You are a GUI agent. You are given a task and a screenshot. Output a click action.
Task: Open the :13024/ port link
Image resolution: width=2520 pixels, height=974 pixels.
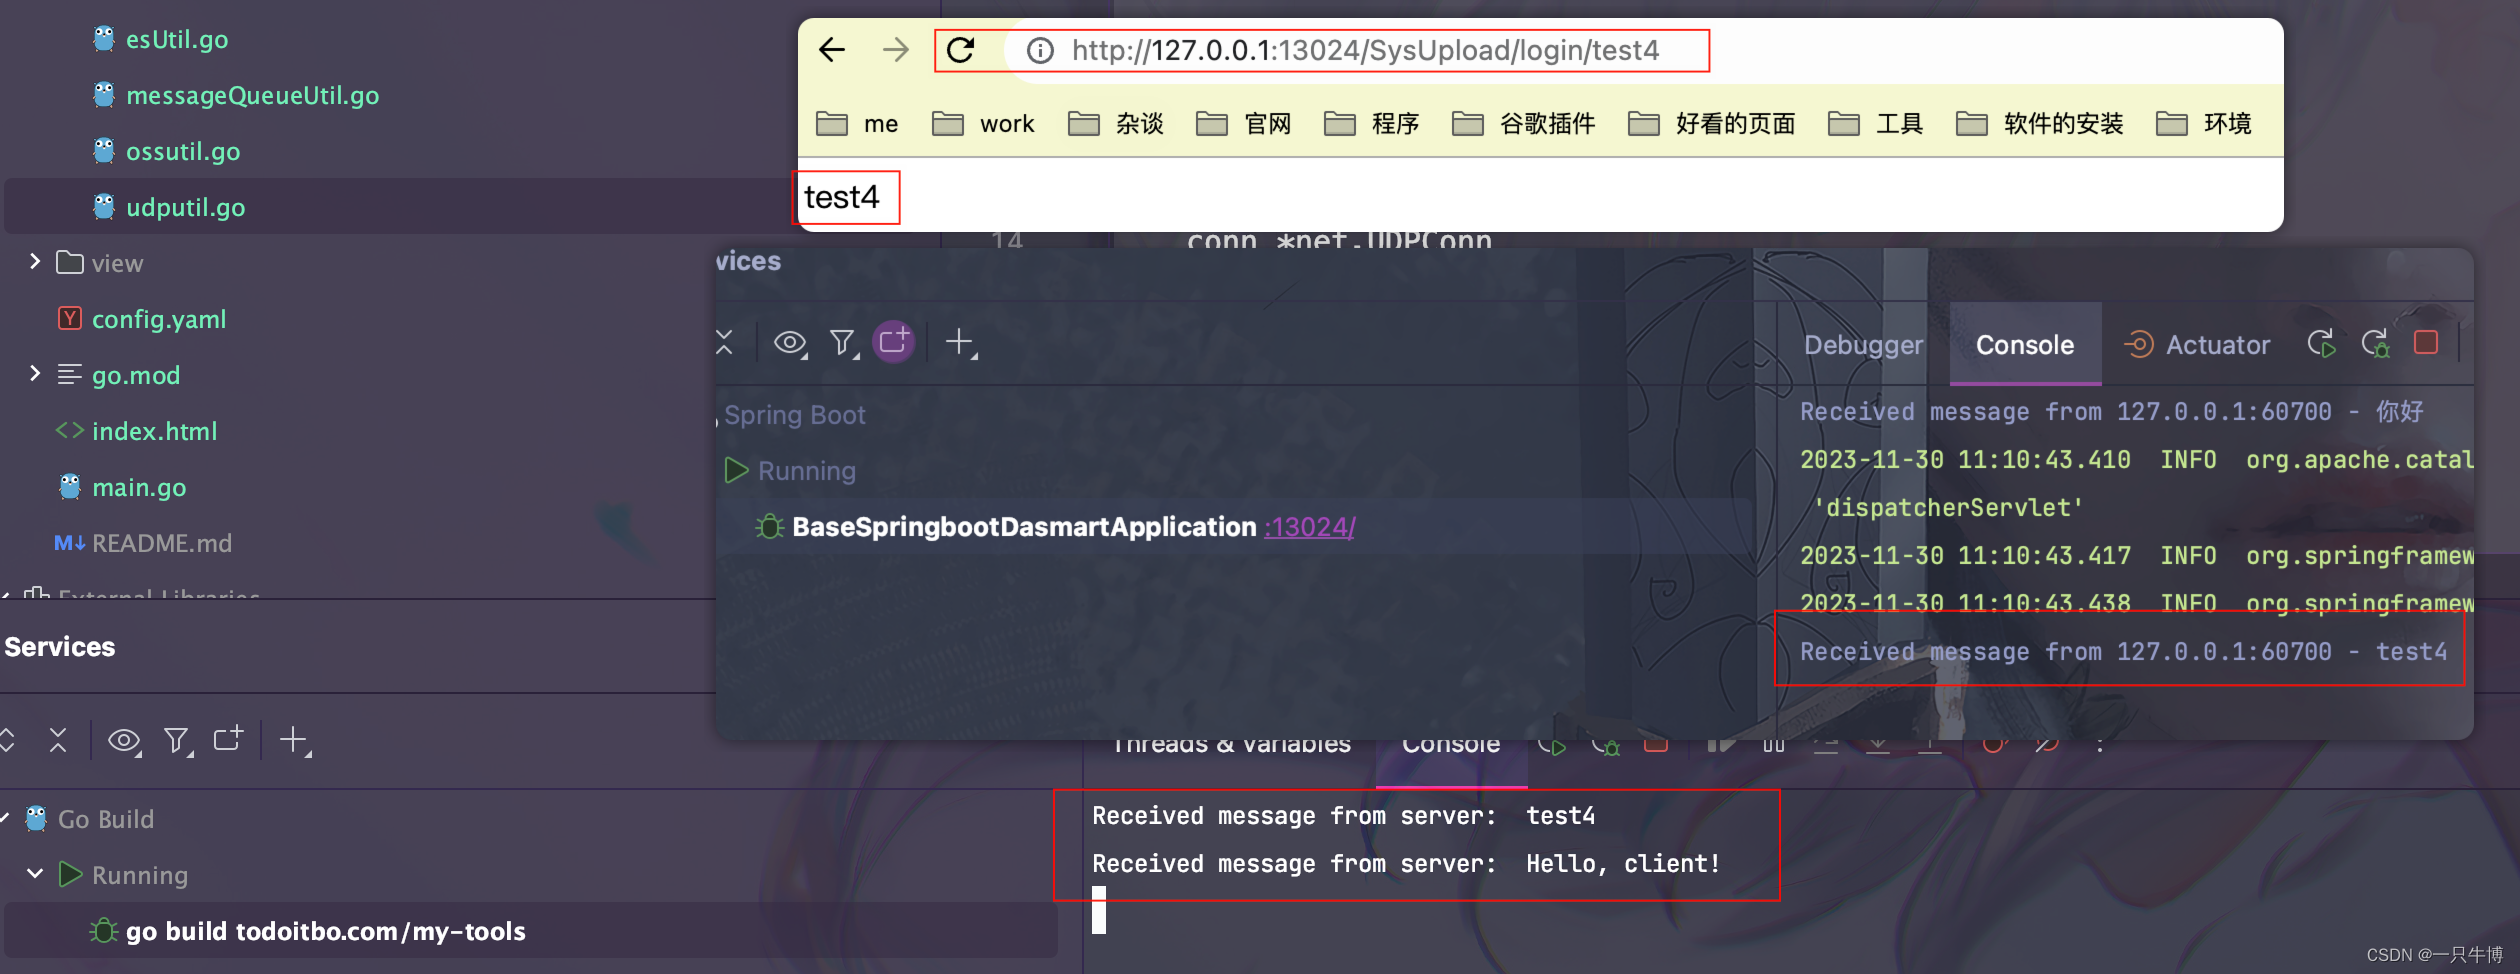coord(1309,527)
